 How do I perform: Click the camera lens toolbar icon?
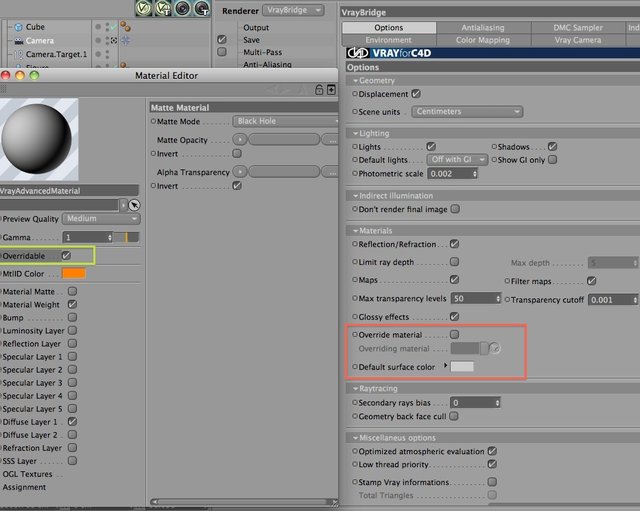click(x=182, y=8)
